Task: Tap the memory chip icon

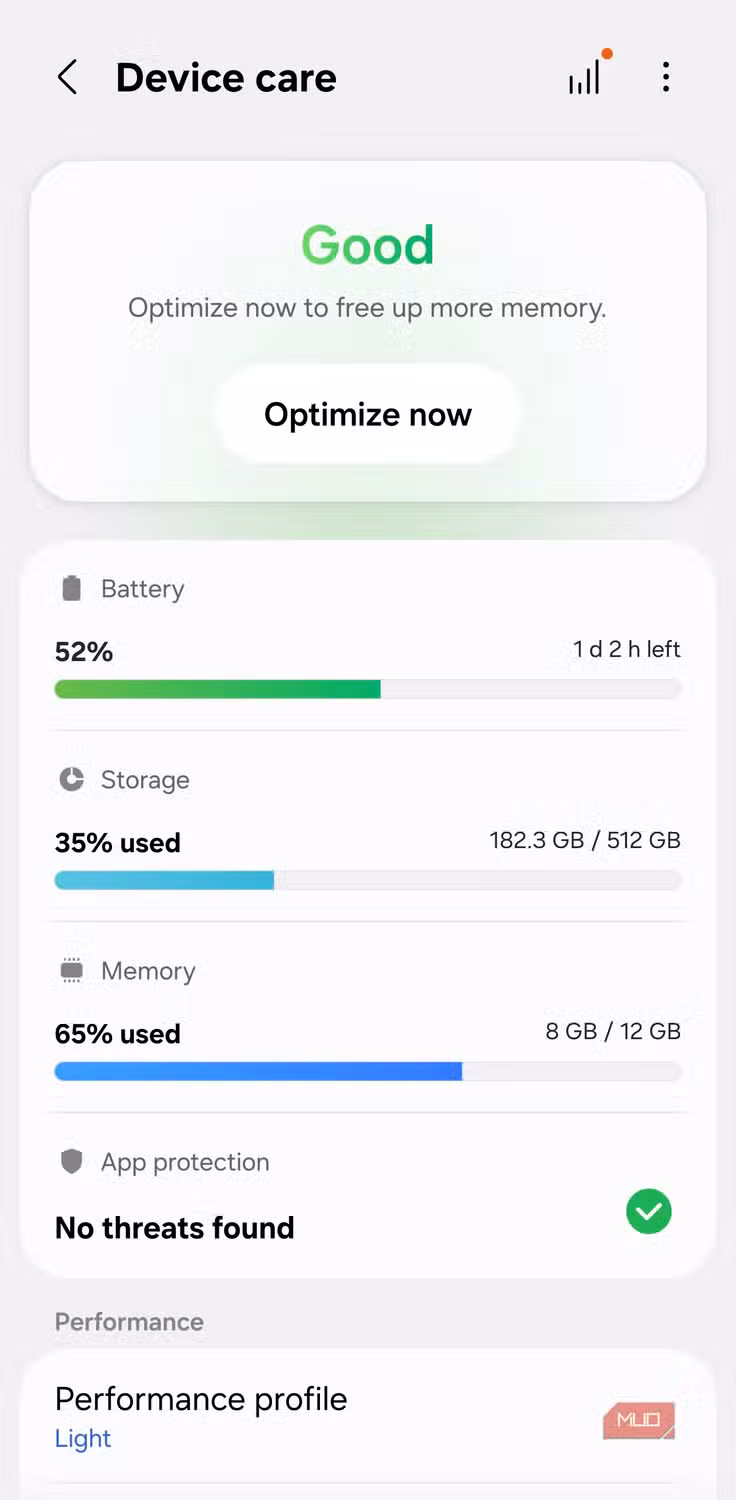Action: click(x=71, y=970)
